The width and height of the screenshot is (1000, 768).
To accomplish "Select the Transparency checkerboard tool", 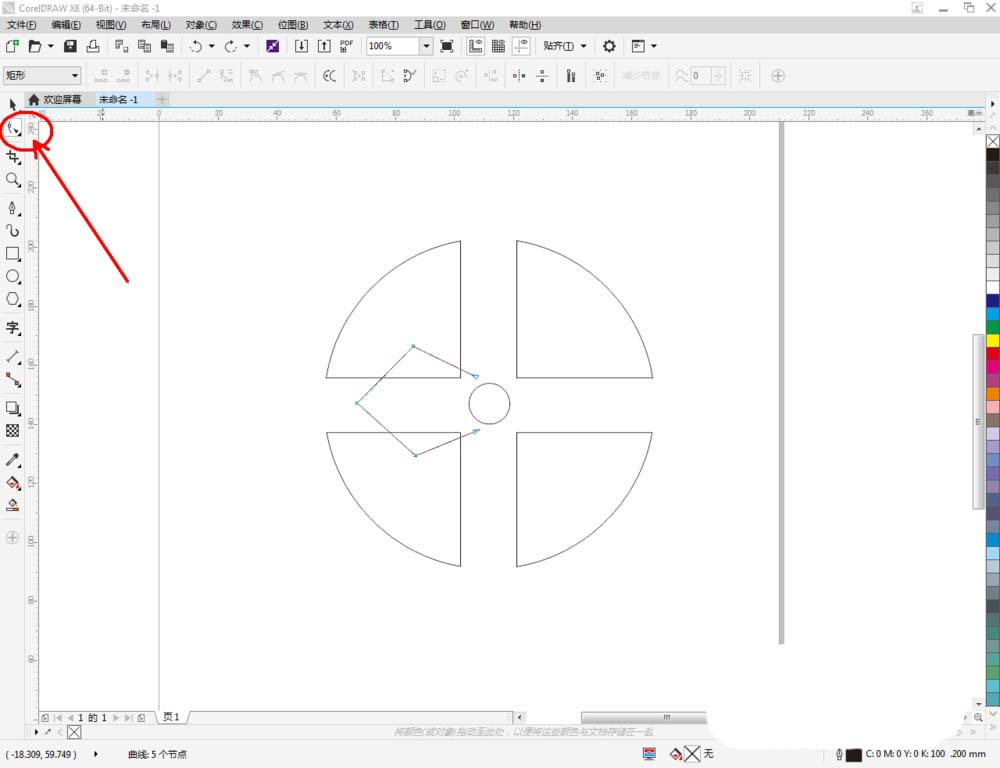I will pyautogui.click(x=12, y=431).
